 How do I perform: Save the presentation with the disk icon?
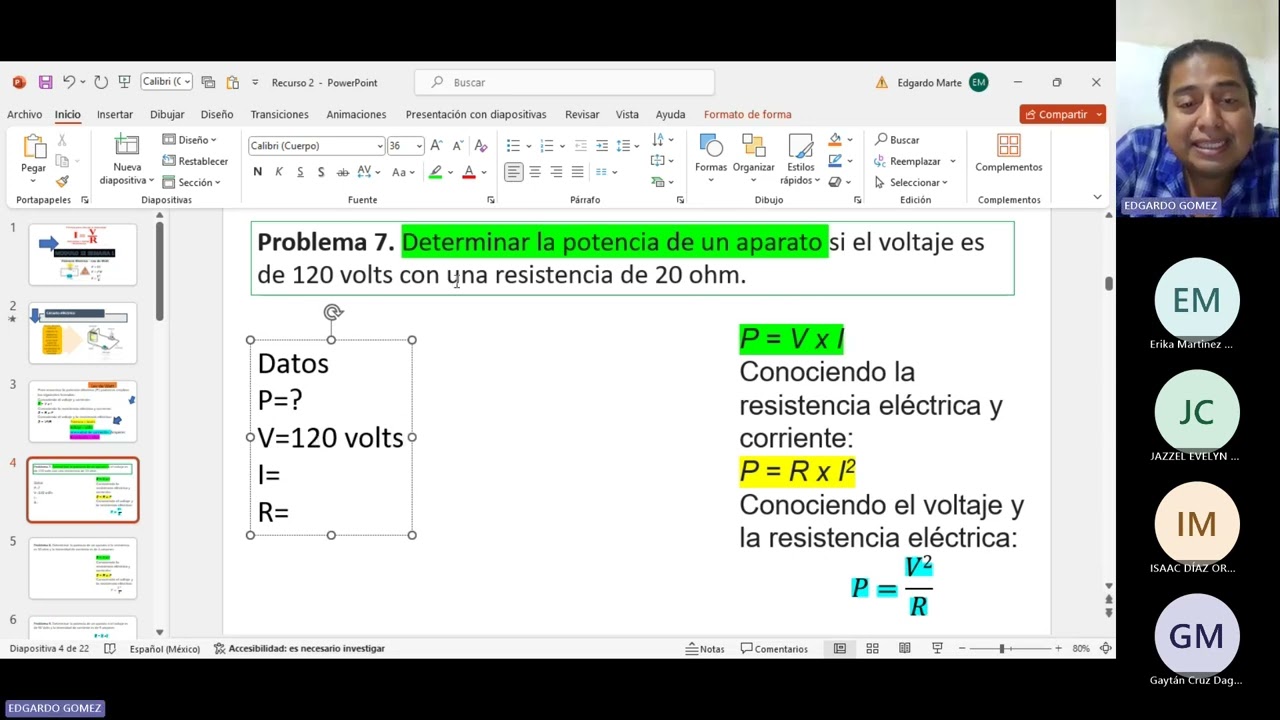click(45, 82)
